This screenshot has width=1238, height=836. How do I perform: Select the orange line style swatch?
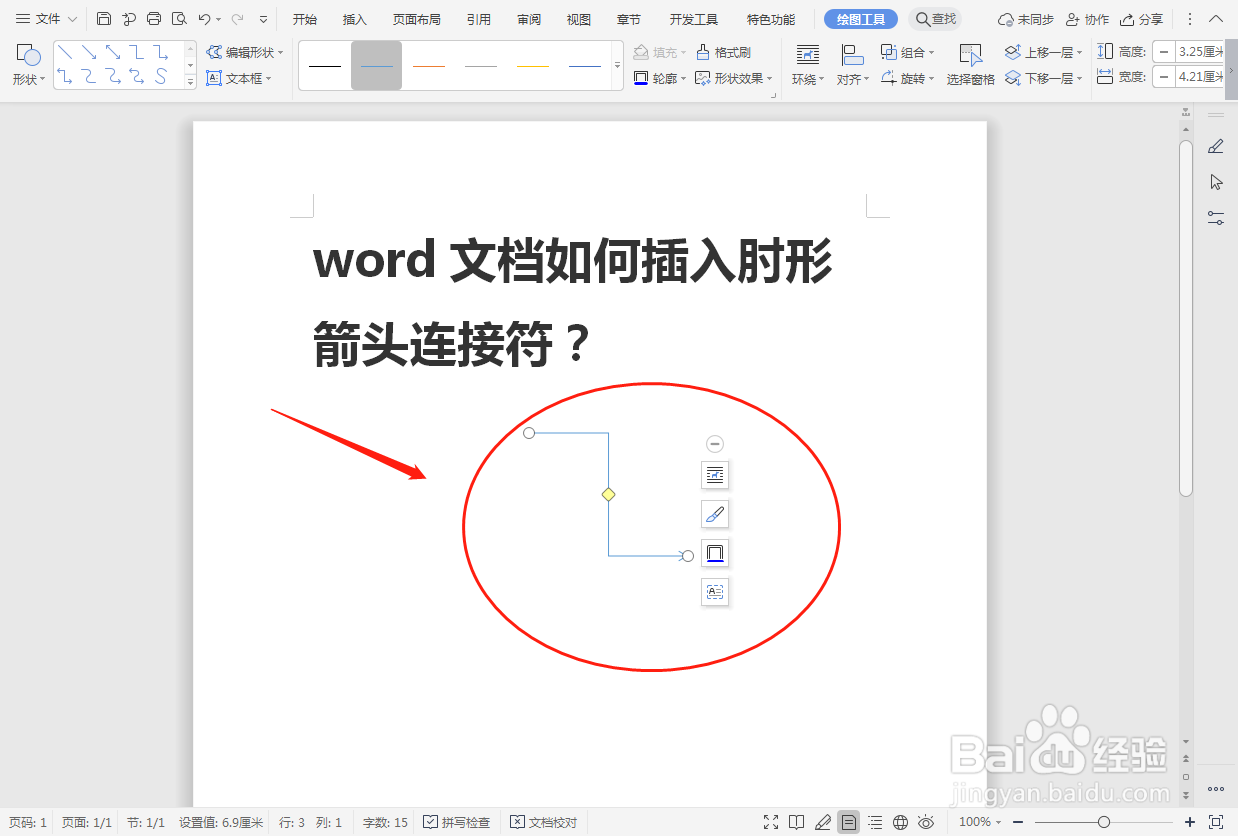[x=429, y=66]
